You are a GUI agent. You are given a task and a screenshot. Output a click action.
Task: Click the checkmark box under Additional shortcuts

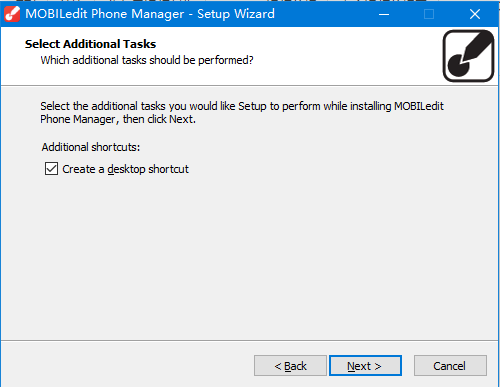tap(51, 169)
